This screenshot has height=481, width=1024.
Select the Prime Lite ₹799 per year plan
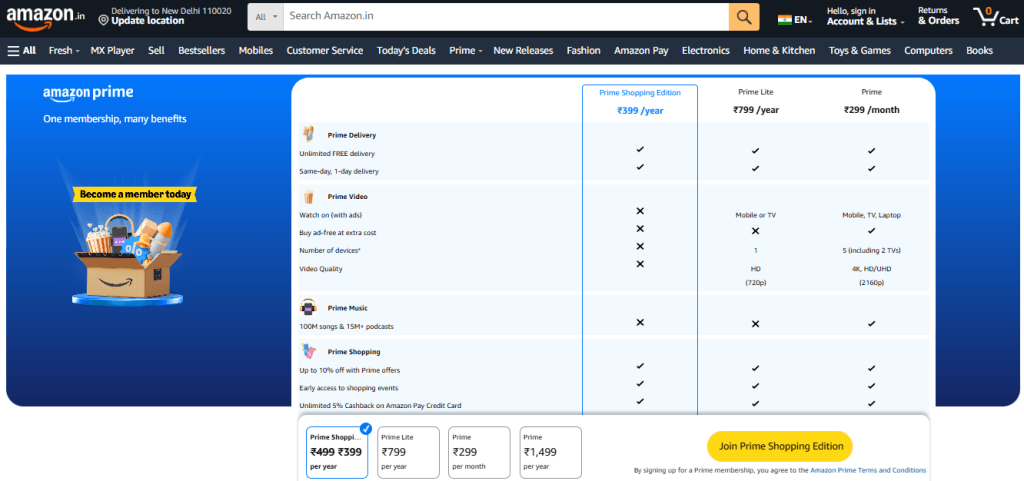coord(408,452)
